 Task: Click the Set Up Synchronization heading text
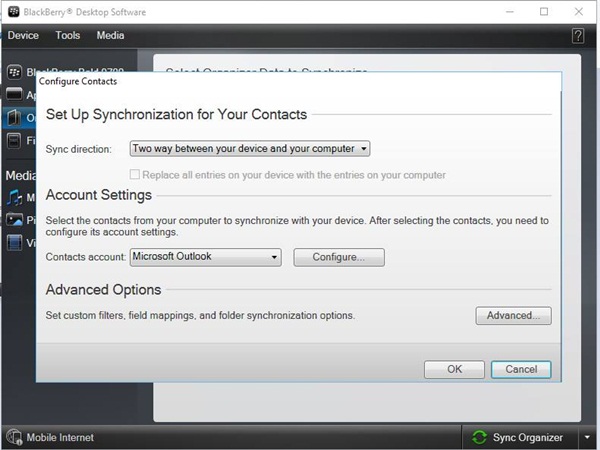pos(176,114)
